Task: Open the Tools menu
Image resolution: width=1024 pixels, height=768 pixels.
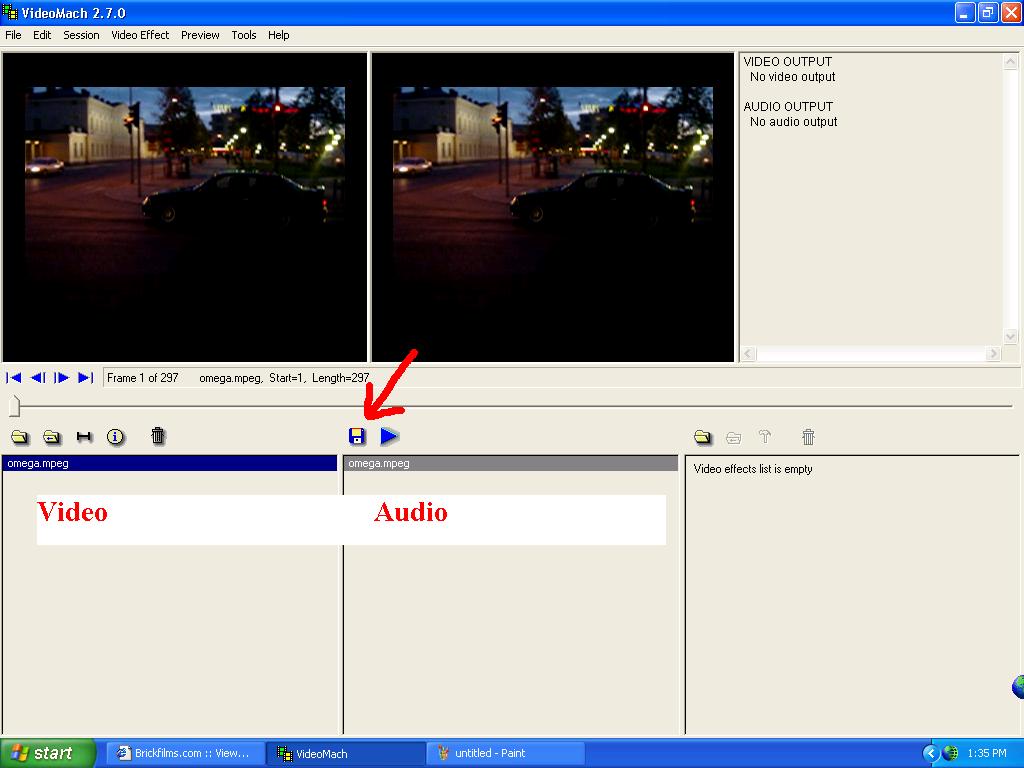Action: coord(244,35)
